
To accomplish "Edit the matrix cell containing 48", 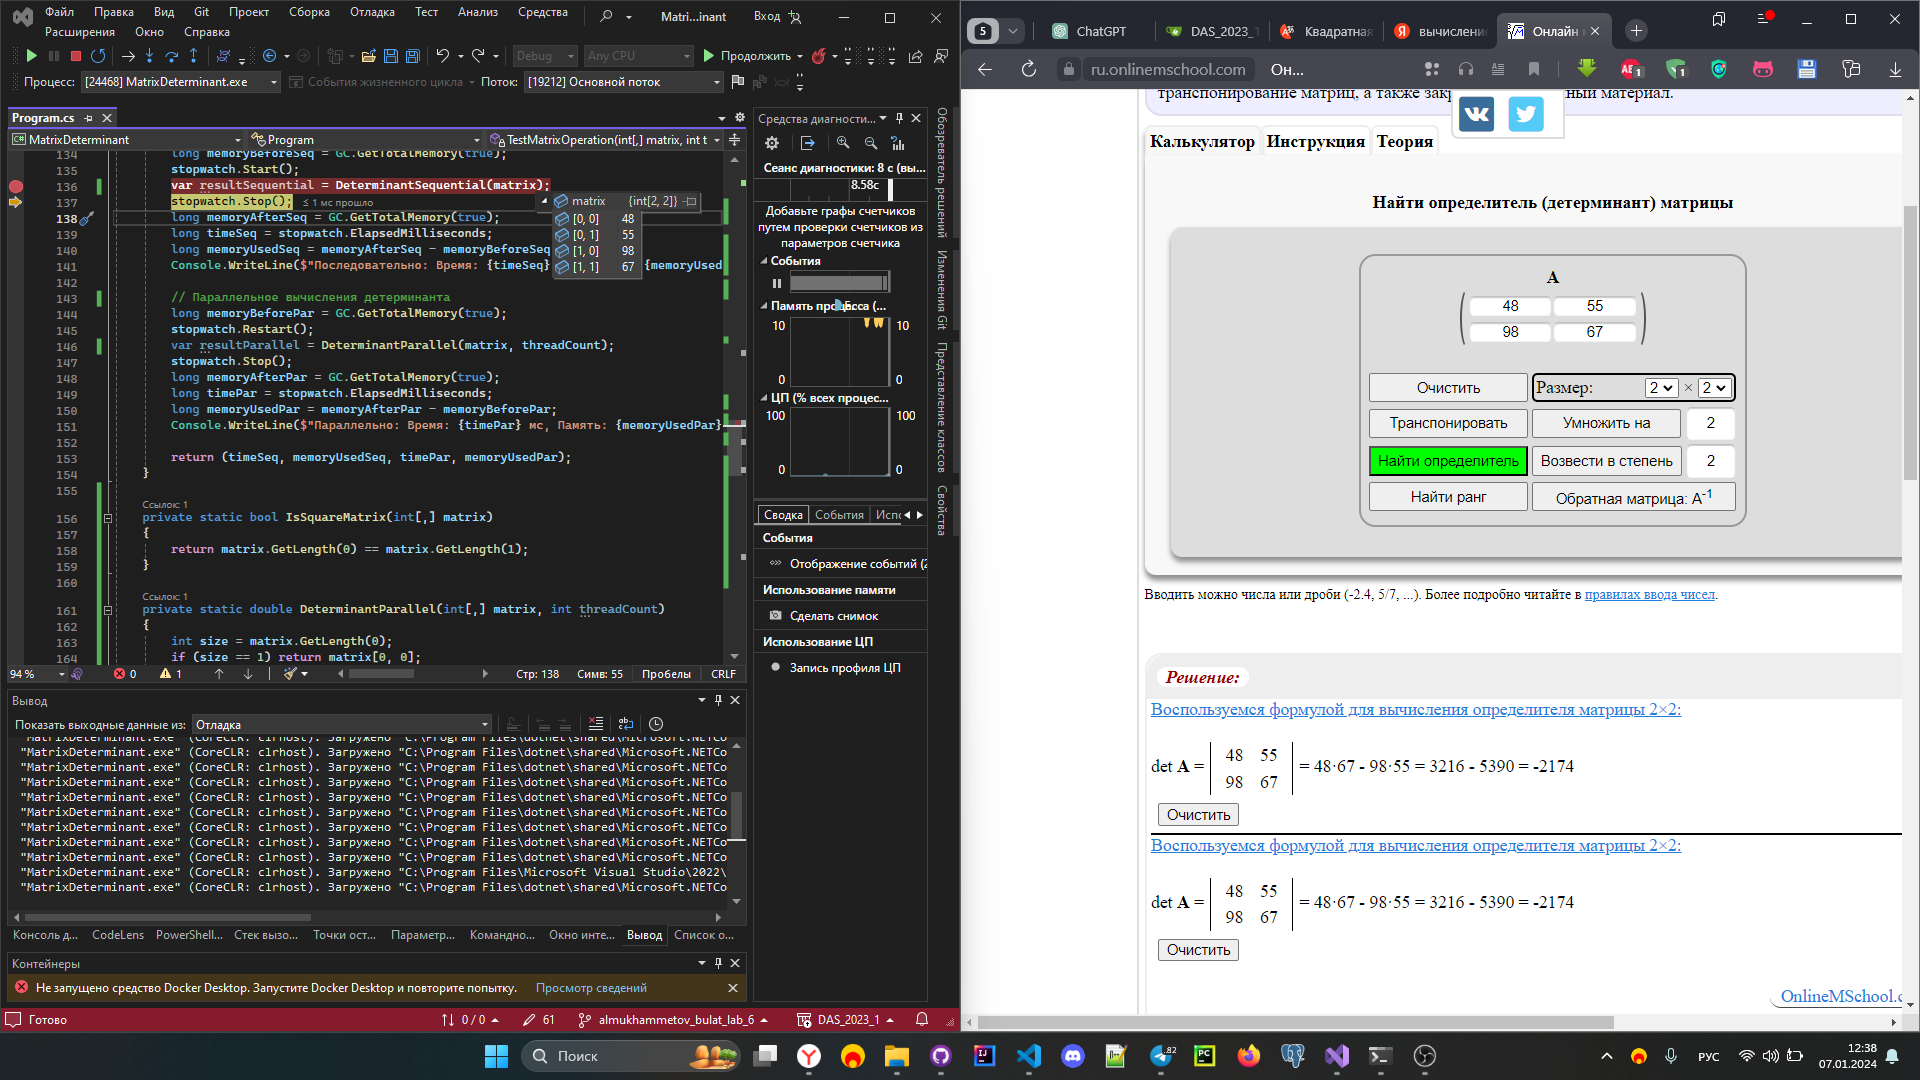I will pyautogui.click(x=1510, y=306).
